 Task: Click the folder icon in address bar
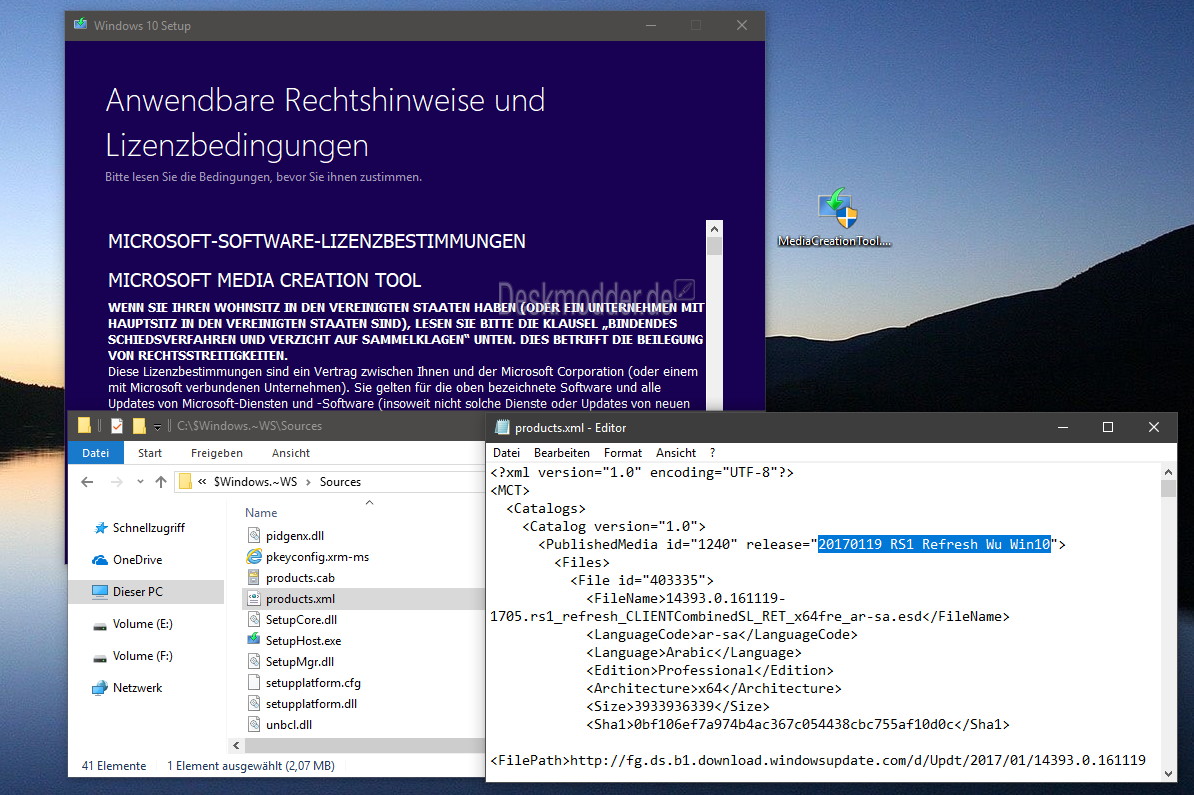185,482
